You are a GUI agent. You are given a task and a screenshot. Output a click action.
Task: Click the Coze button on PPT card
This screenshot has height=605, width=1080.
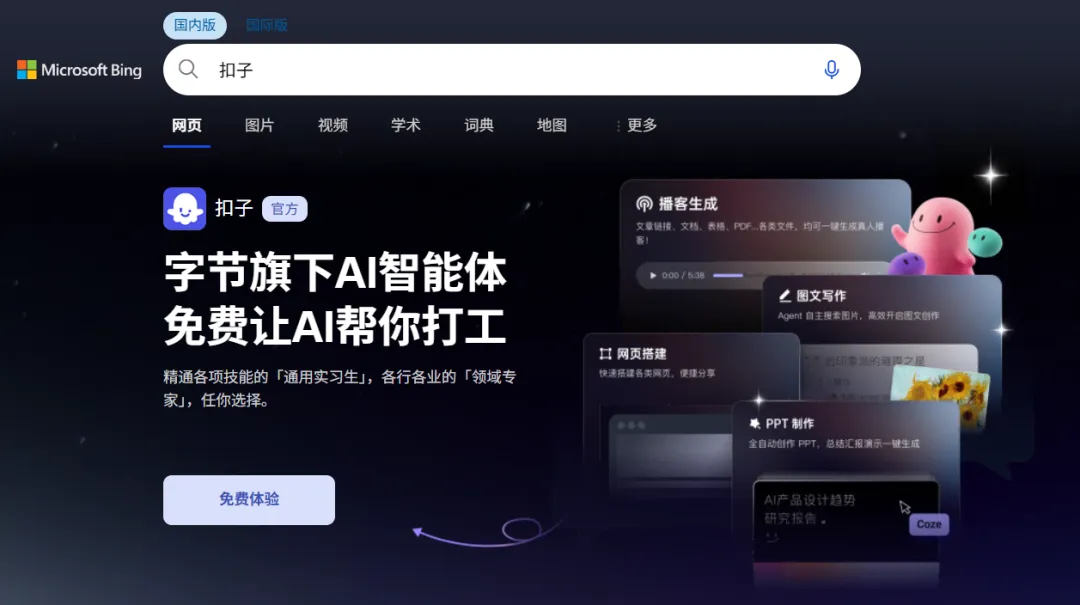[928, 524]
